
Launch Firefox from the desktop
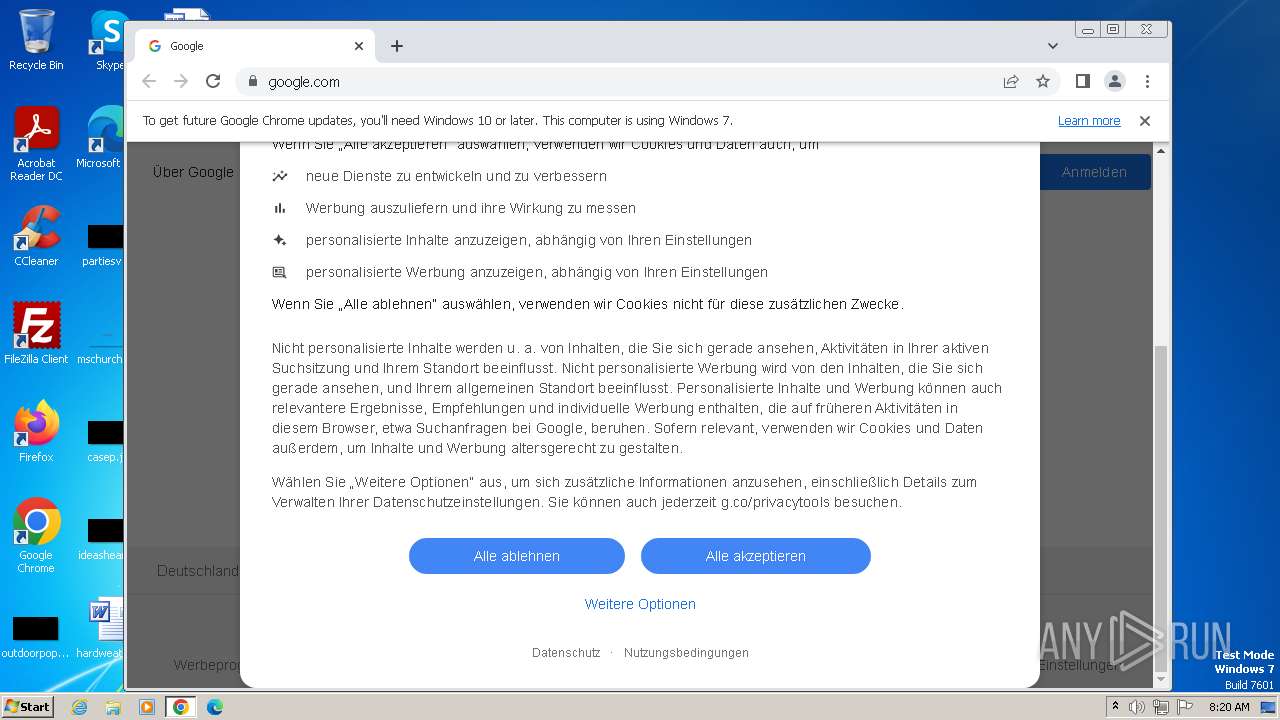pos(36,431)
